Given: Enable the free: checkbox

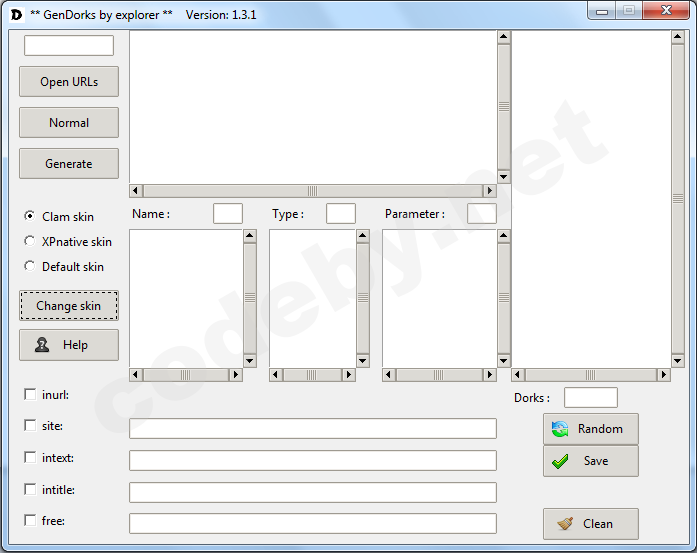Looking at the screenshot, I should (30, 521).
